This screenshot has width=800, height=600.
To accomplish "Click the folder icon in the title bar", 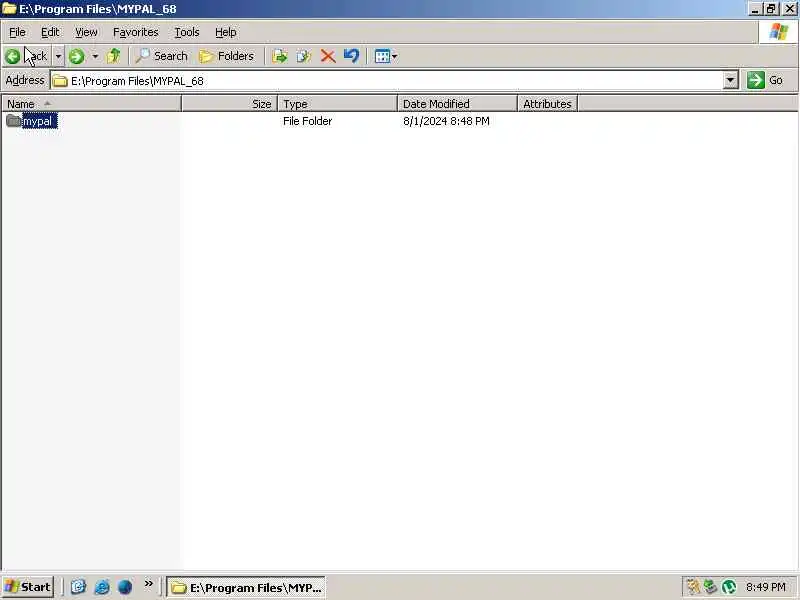I will pyautogui.click(x=9, y=9).
